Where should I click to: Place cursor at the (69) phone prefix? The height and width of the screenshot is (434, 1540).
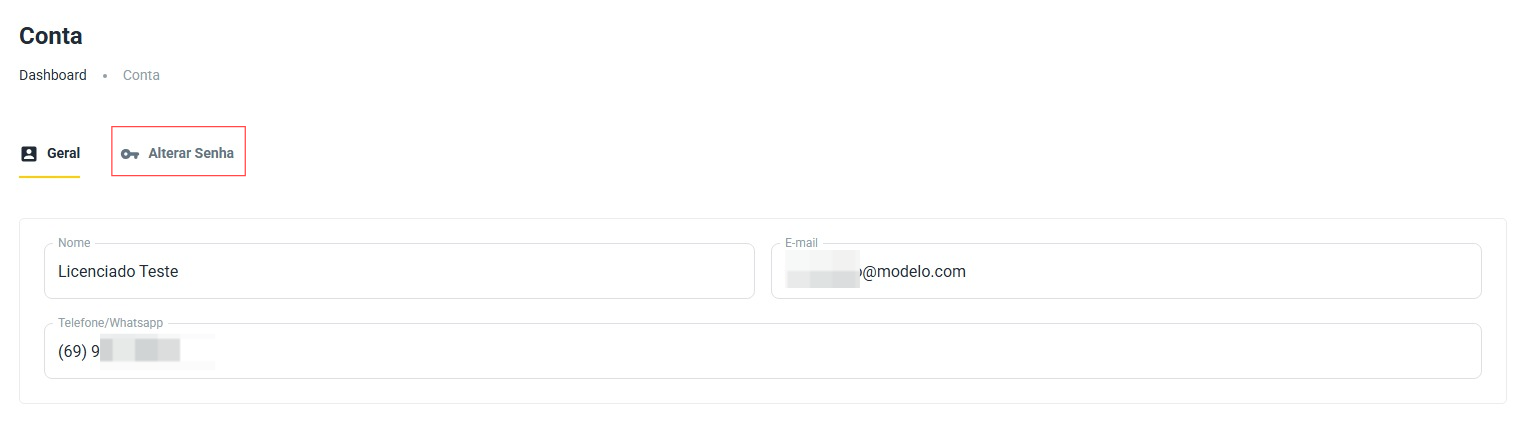pos(72,351)
